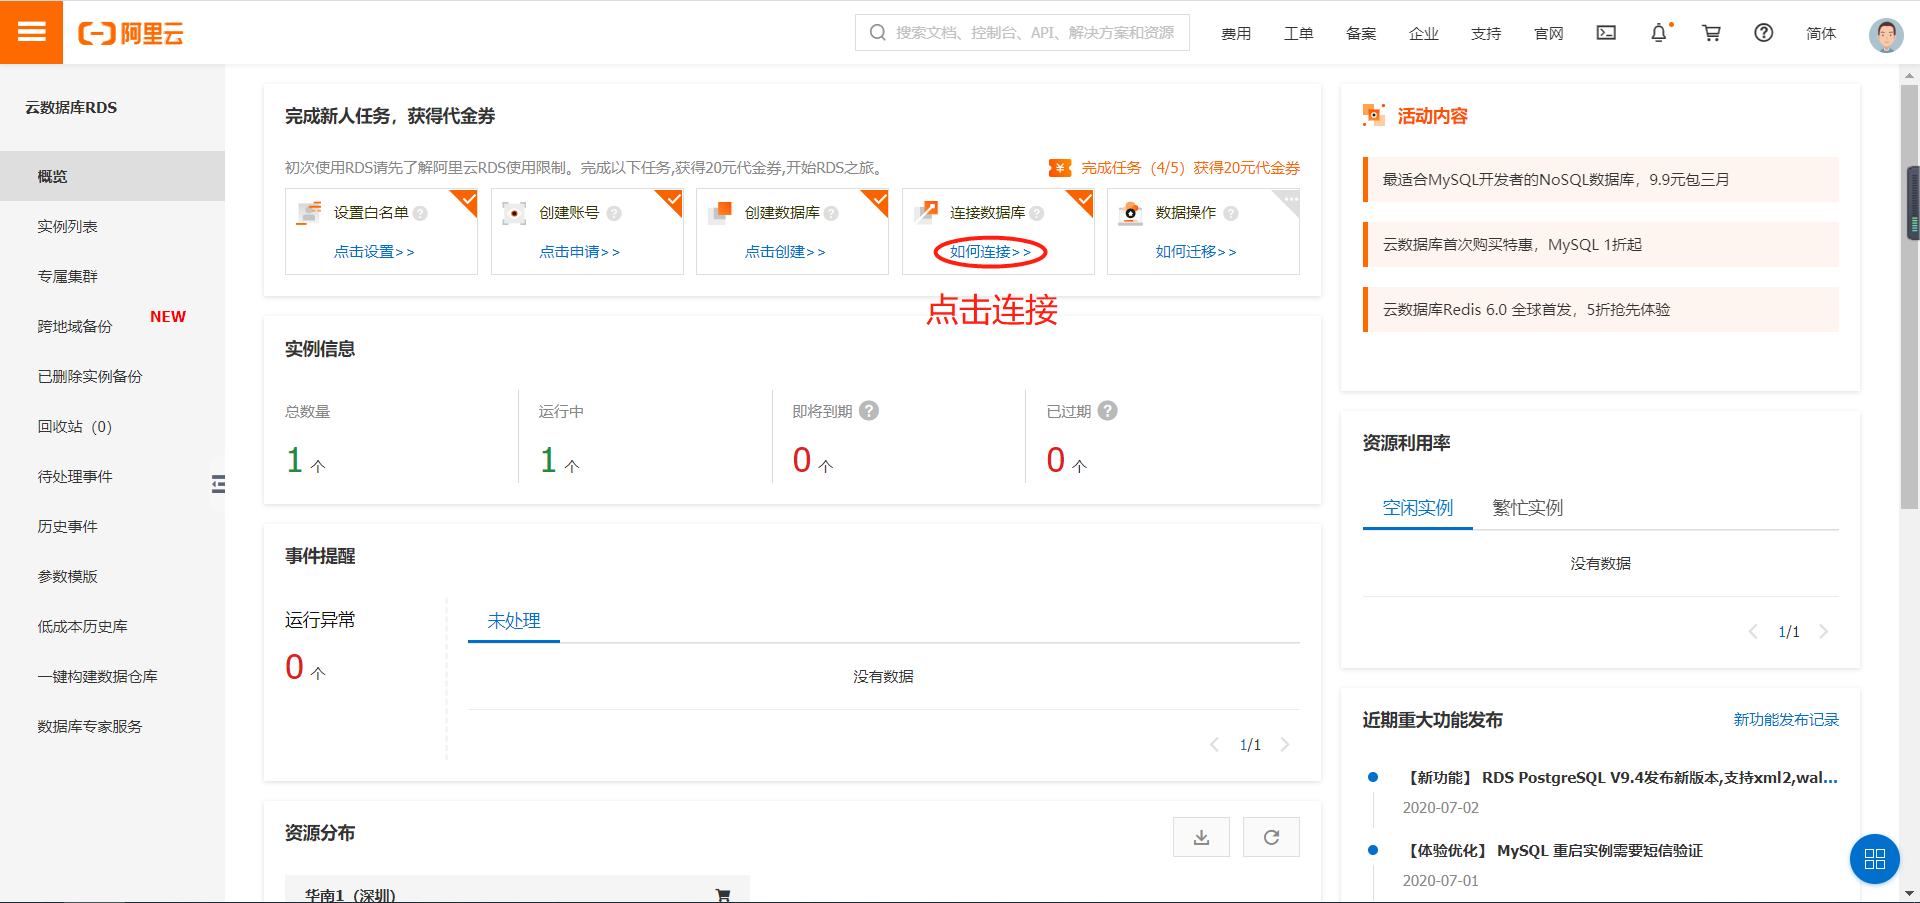Refresh the 资源分布 panel
This screenshot has width=1920, height=903.
(x=1270, y=836)
